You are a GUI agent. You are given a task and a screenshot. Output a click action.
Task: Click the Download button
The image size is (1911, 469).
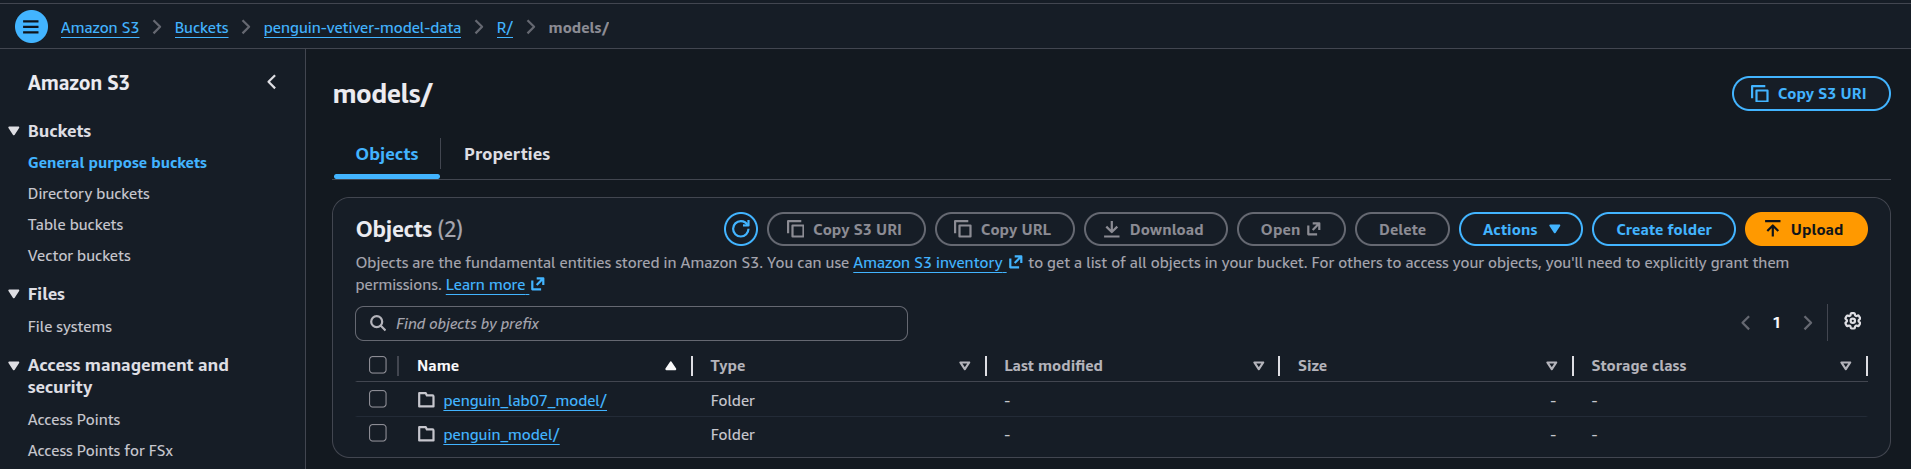[1155, 229]
